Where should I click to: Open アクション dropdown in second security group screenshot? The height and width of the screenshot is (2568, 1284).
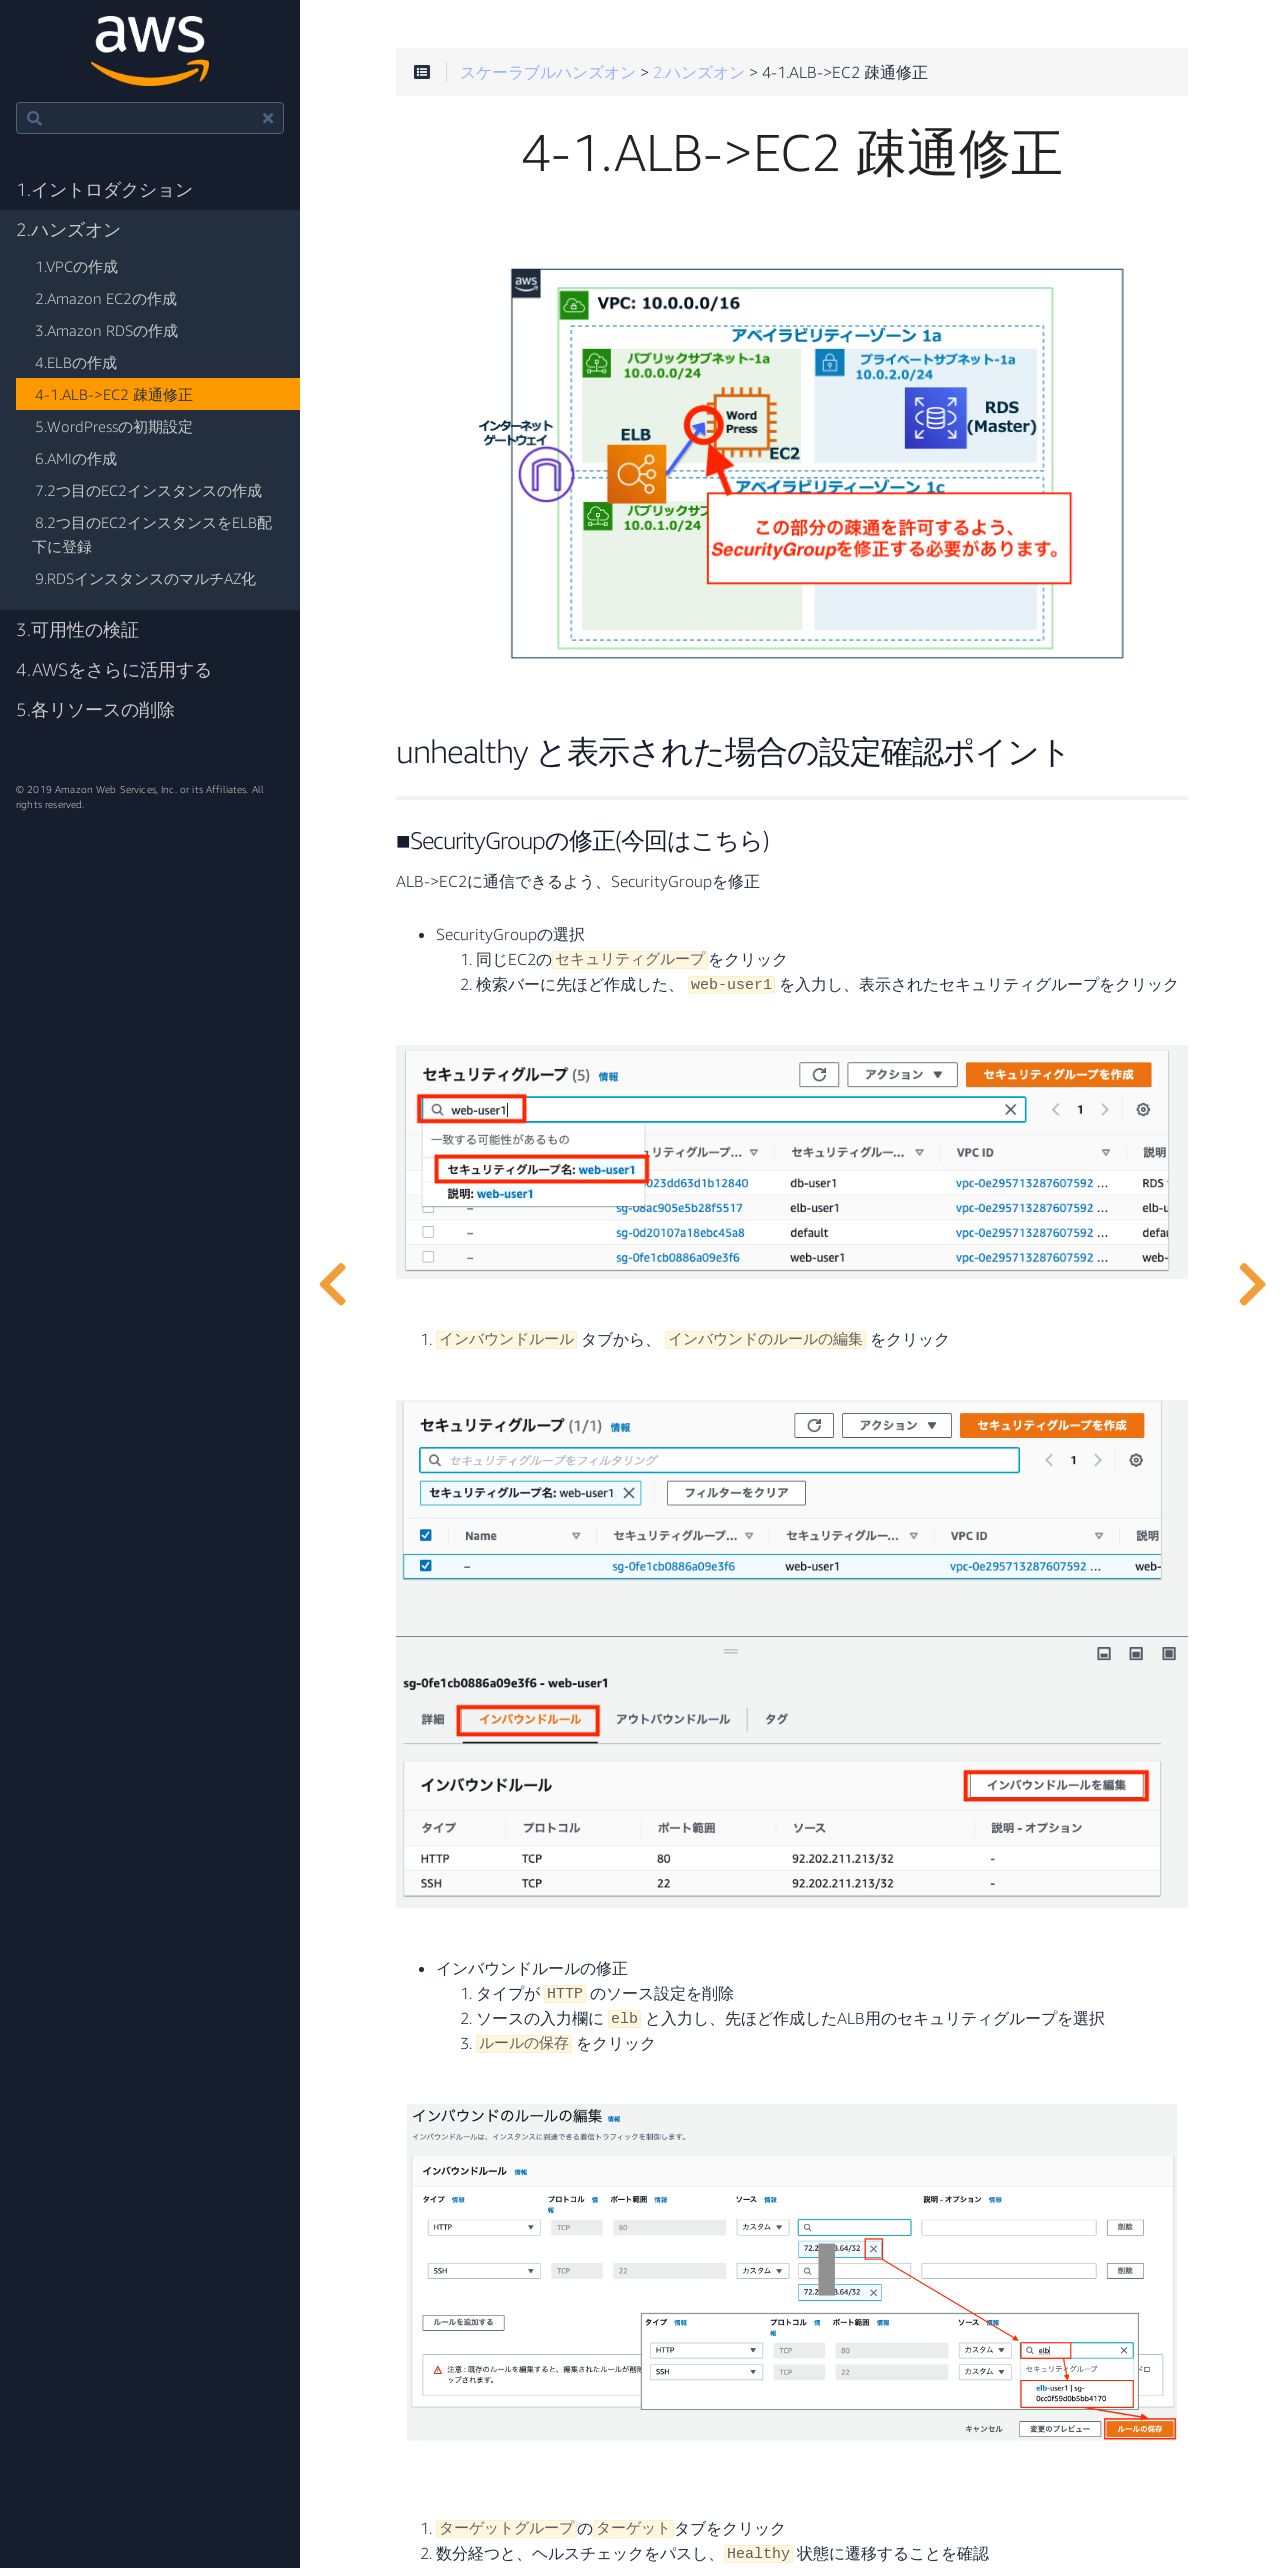pos(897,1425)
